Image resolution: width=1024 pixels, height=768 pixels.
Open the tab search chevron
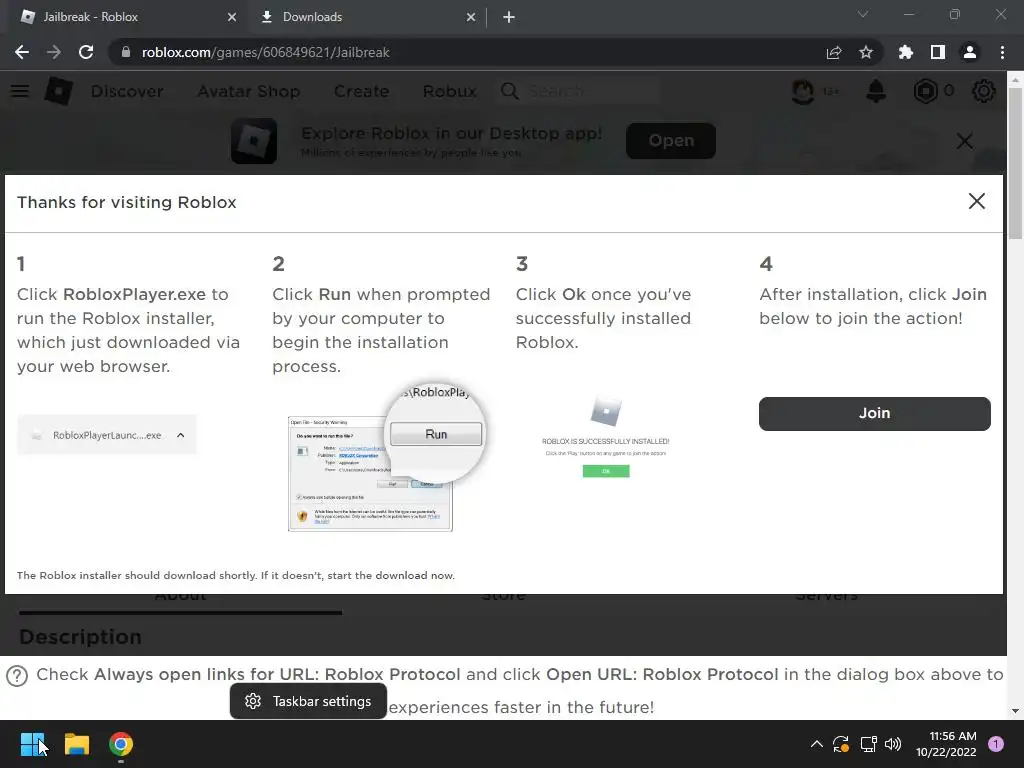(x=863, y=14)
